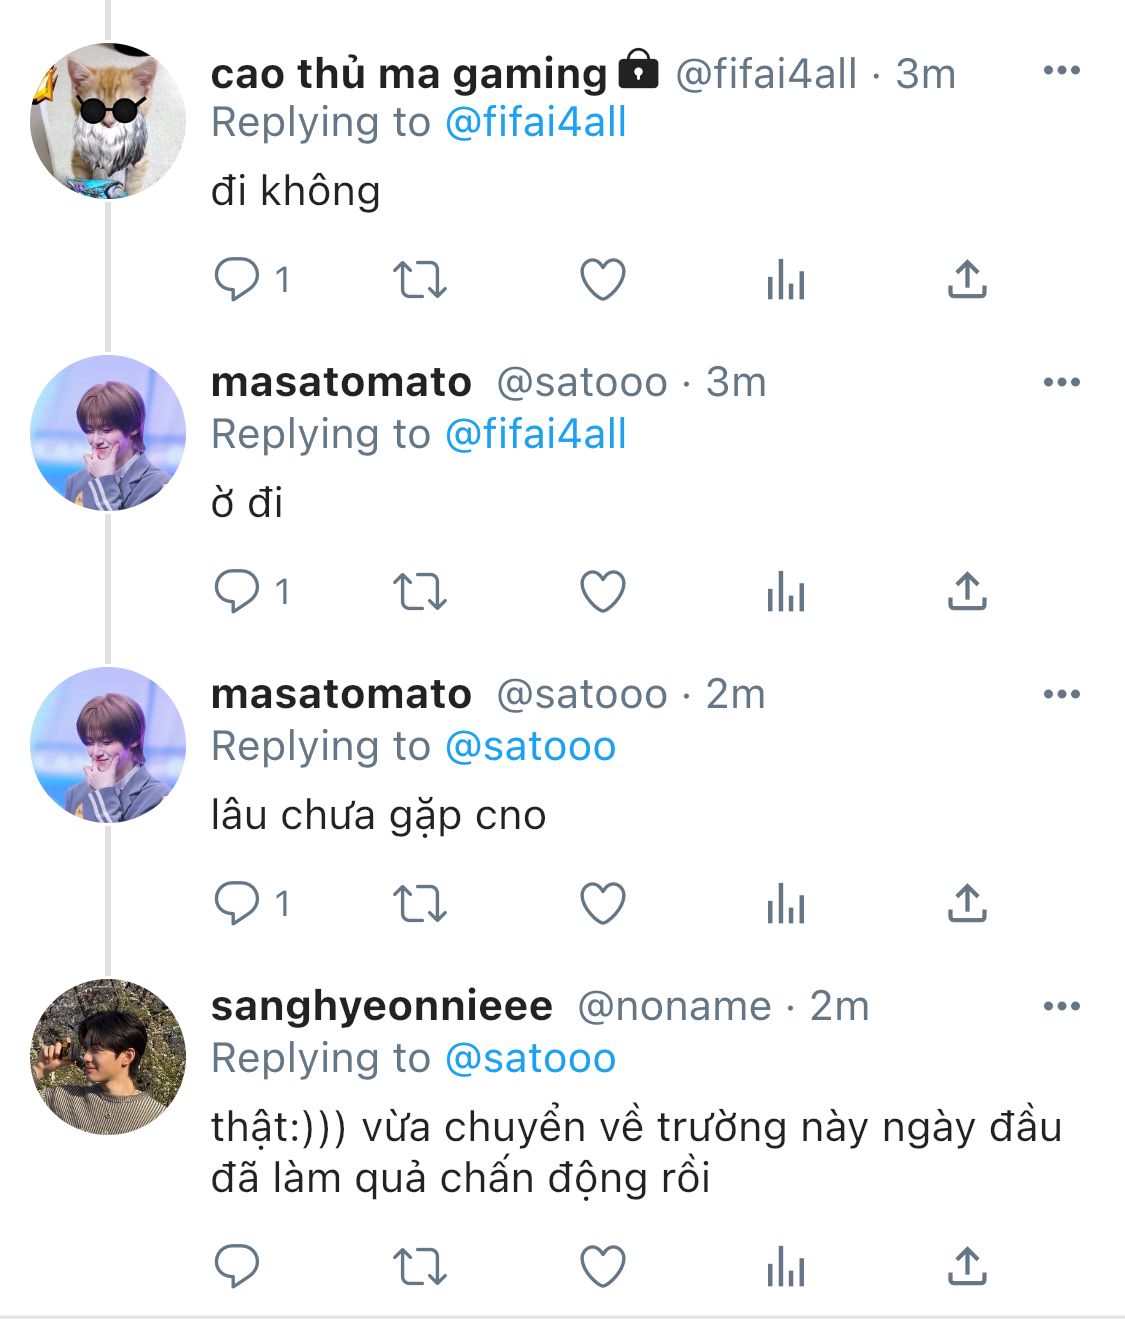The height and width of the screenshot is (1321, 1125).
Task: Open sanghyeonnieee profile picture
Action: pos(108,1057)
